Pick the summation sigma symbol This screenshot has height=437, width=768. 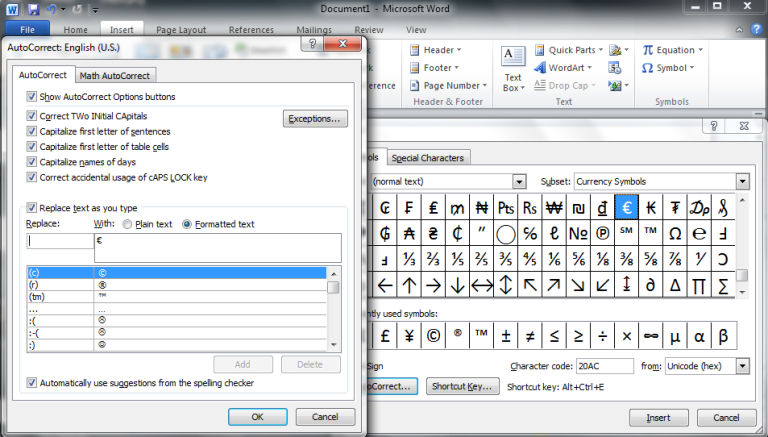pyautogui.click(x=723, y=285)
